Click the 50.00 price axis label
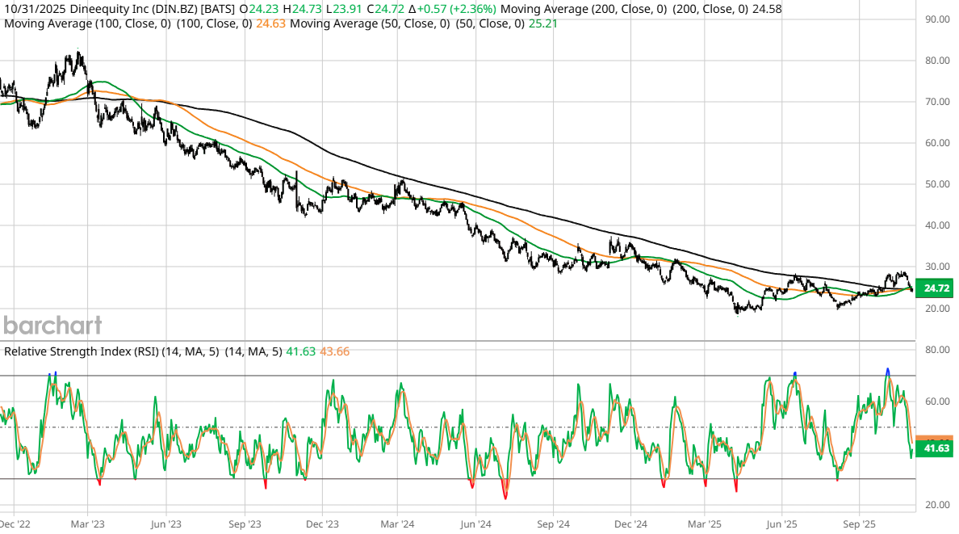Viewport: 959px width, 534px height. tap(936, 184)
